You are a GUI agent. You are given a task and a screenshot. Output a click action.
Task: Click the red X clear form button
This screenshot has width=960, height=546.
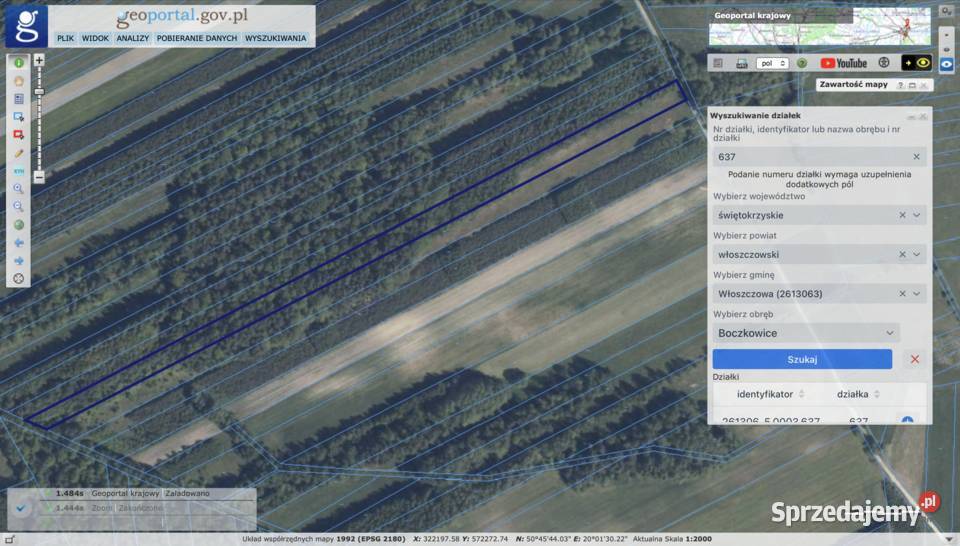click(914, 359)
